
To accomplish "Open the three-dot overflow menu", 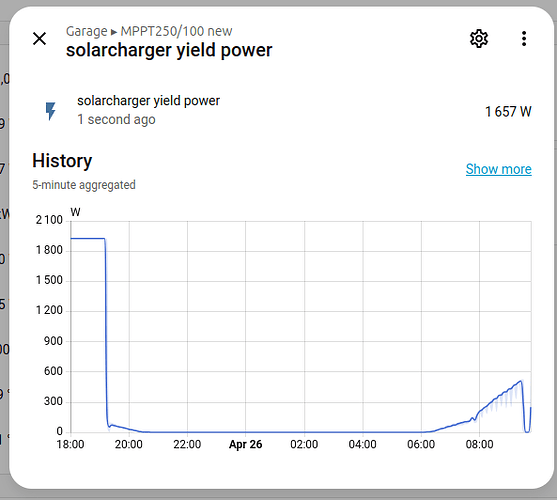I will [524, 38].
